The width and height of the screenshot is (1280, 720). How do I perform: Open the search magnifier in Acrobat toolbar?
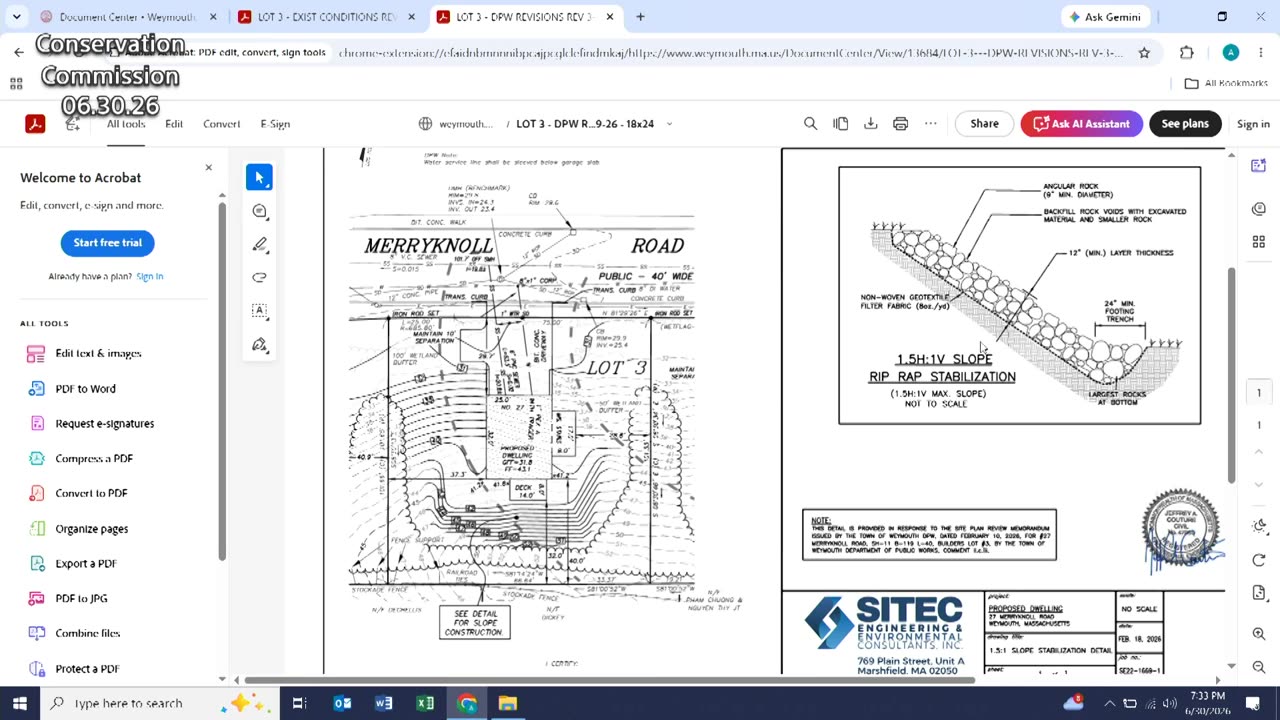pyautogui.click(x=810, y=124)
